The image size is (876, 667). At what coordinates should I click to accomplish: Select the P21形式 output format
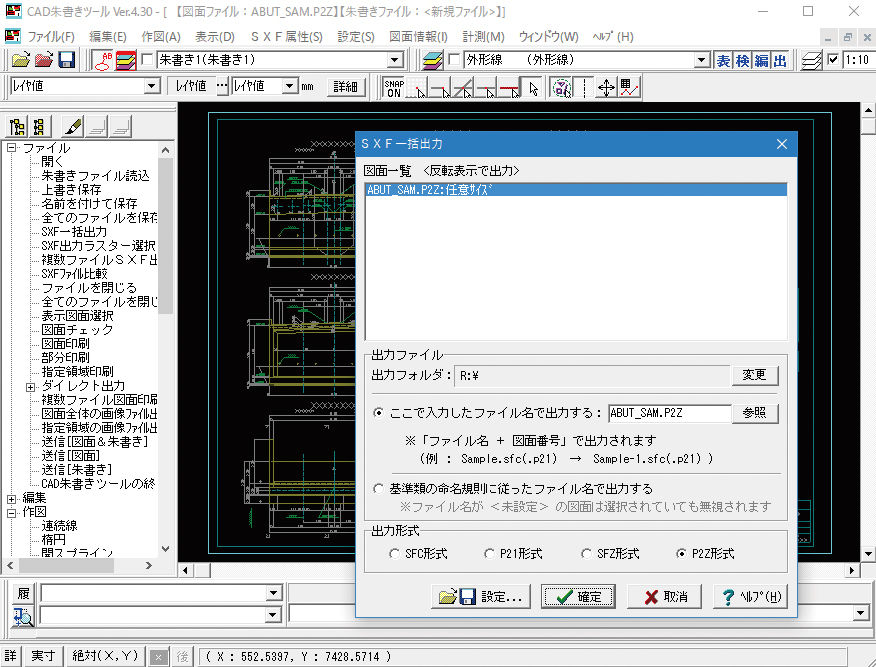[x=489, y=553]
